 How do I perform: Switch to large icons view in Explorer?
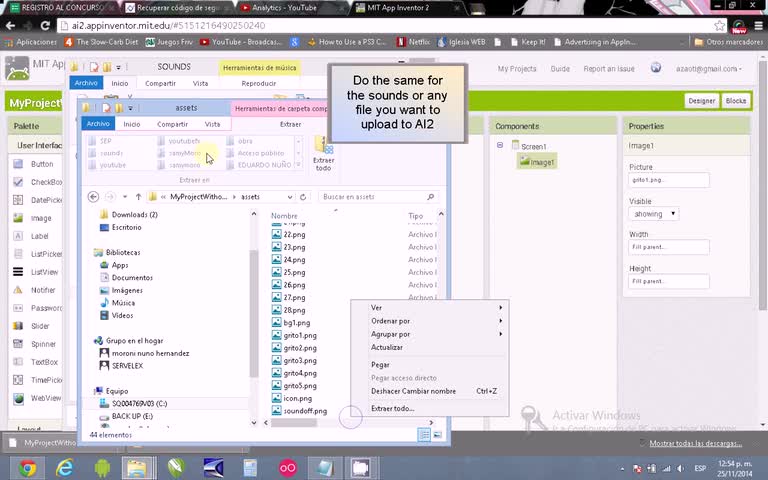coord(437,434)
